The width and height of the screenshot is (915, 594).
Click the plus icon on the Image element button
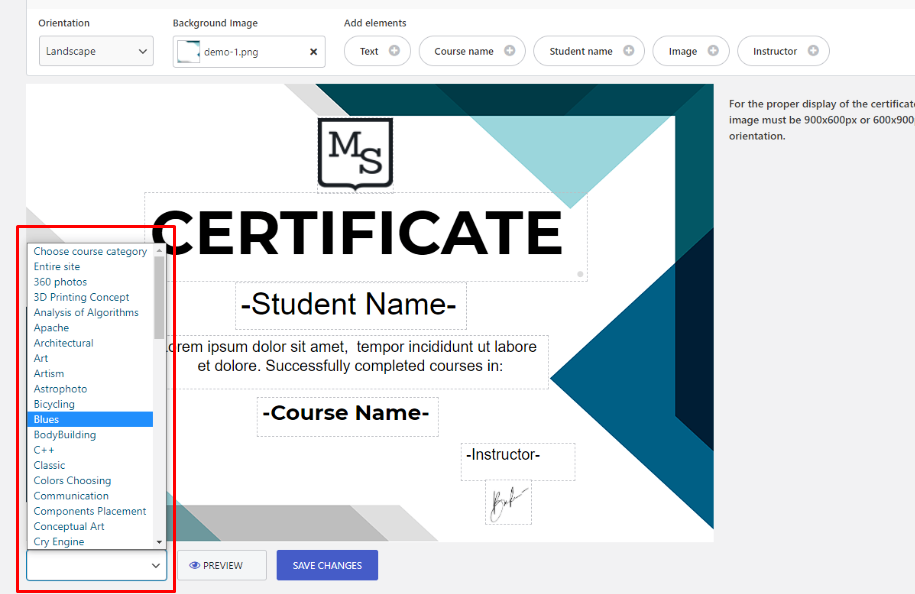[x=713, y=51]
